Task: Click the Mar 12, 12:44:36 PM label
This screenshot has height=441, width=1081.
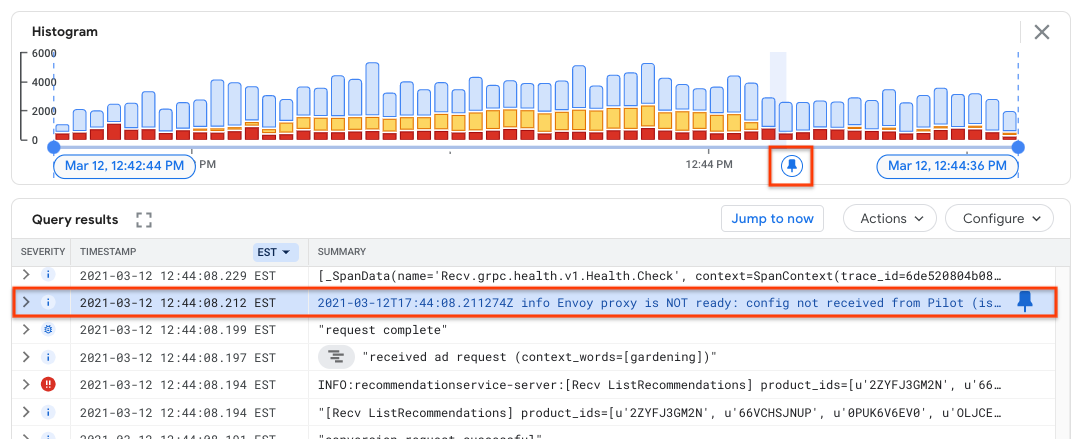Action: coord(947,166)
